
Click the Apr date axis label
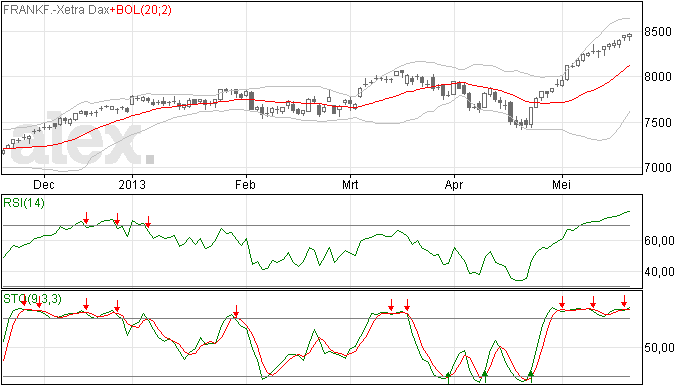(x=454, y=184)
